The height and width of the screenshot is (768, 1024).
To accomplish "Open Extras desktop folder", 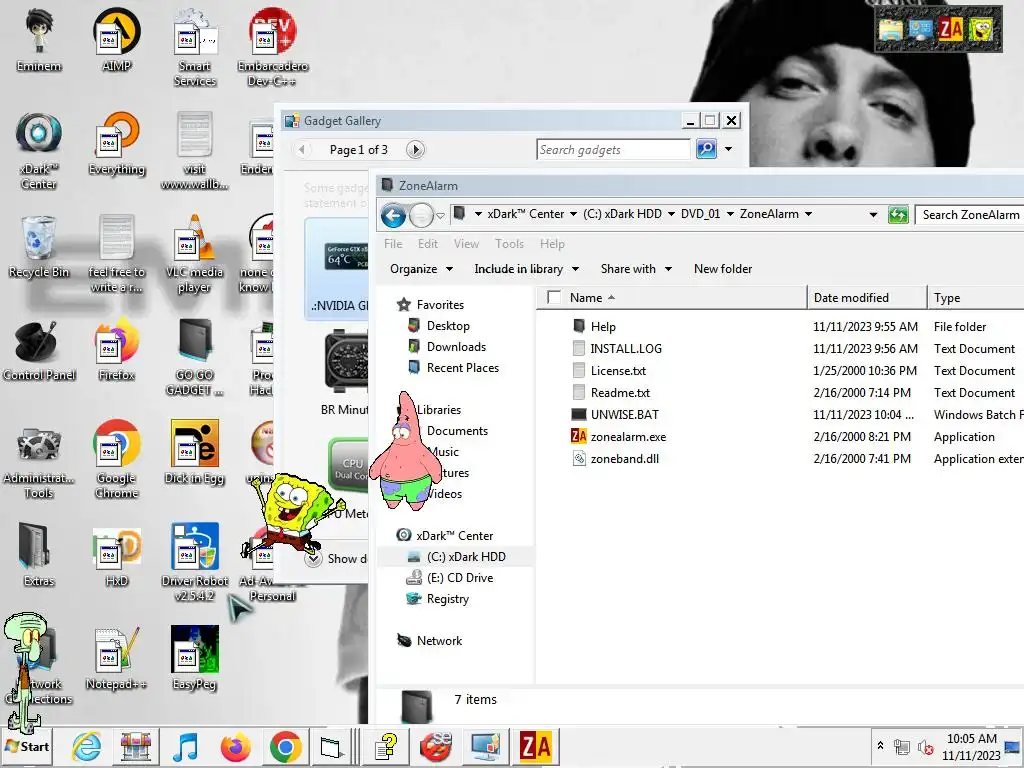I will (39, 556).
